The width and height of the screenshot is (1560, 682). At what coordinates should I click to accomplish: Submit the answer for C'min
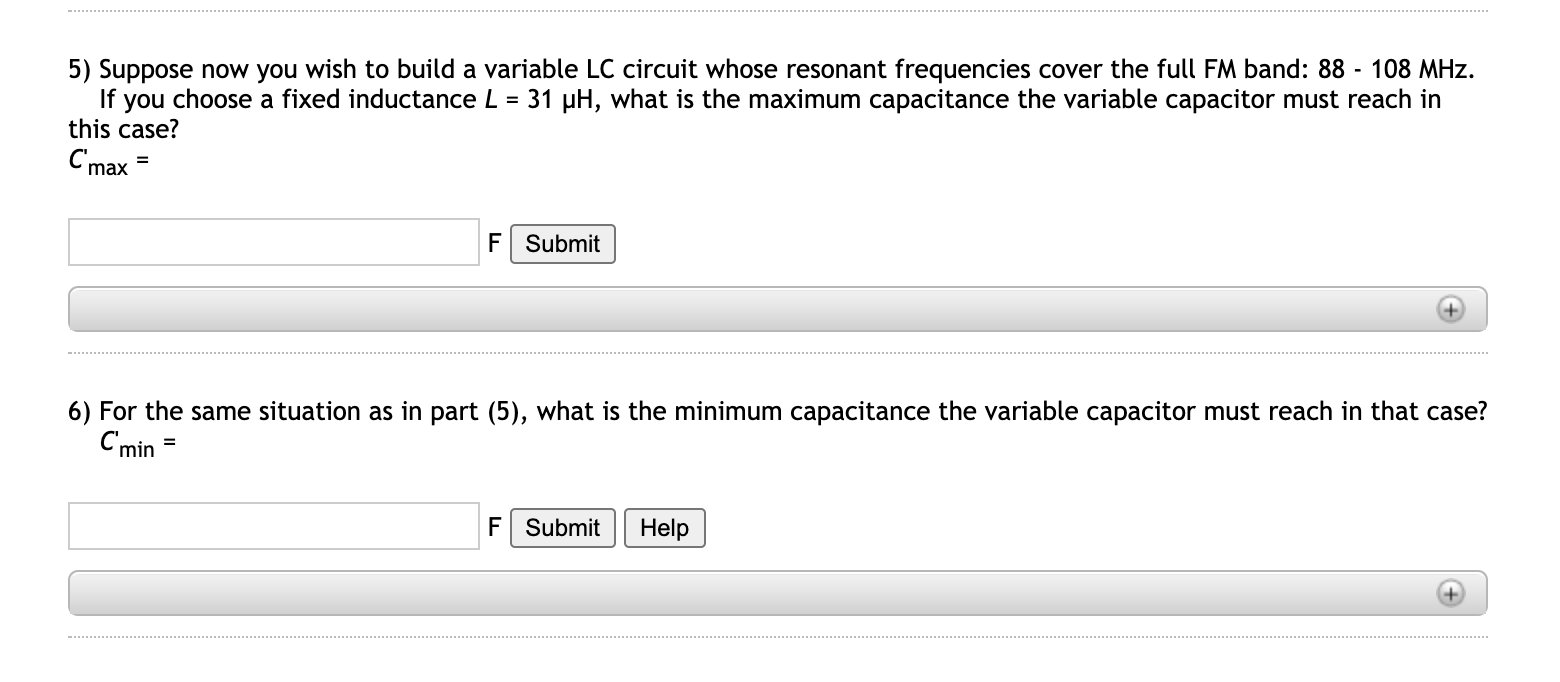[x=562, y=527]
